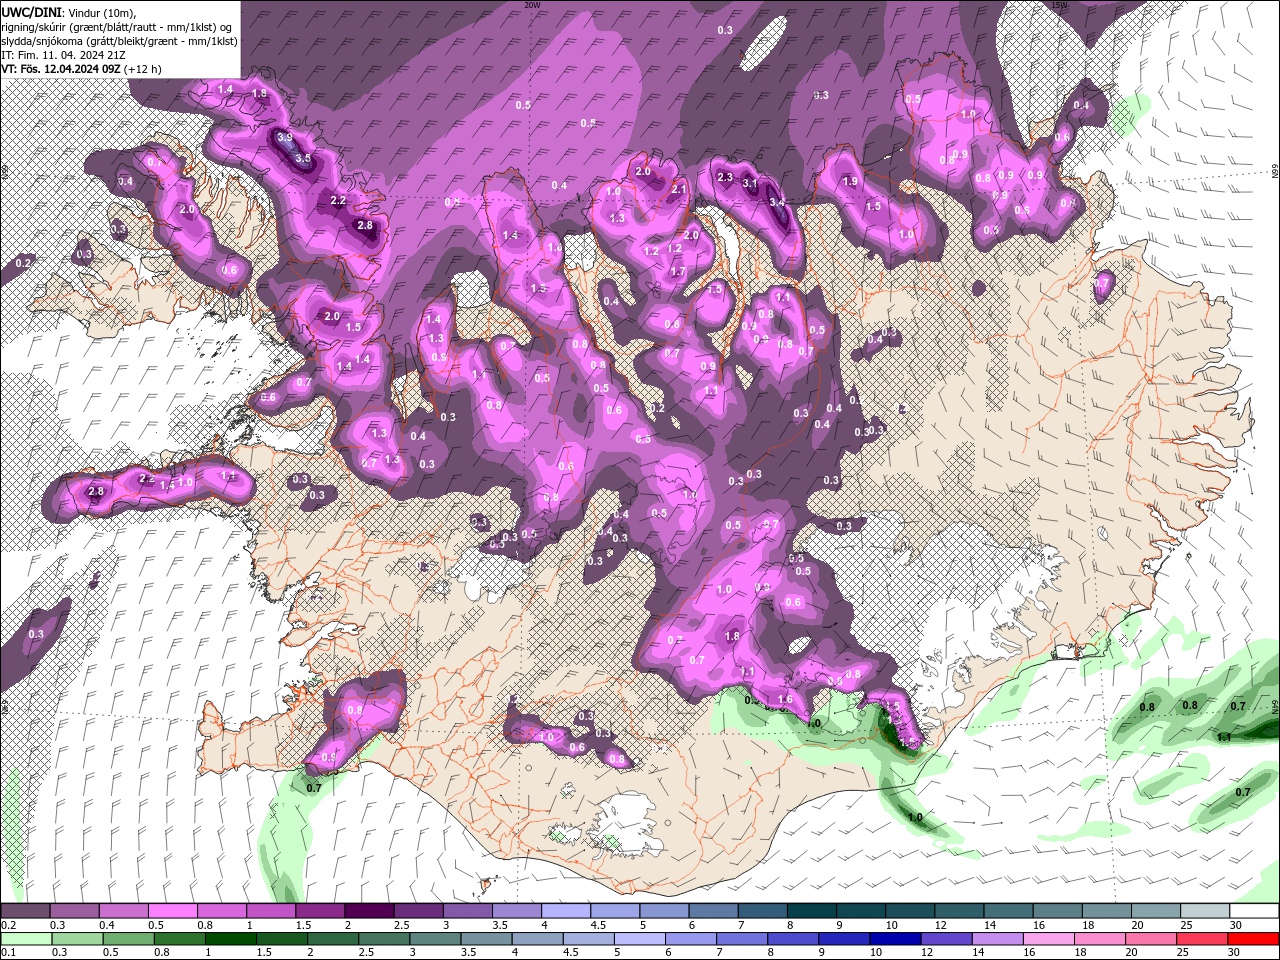Select upper legend swatch between 8 and 9
This screenshot has width=1280, height=960.
tap(812, 911)
